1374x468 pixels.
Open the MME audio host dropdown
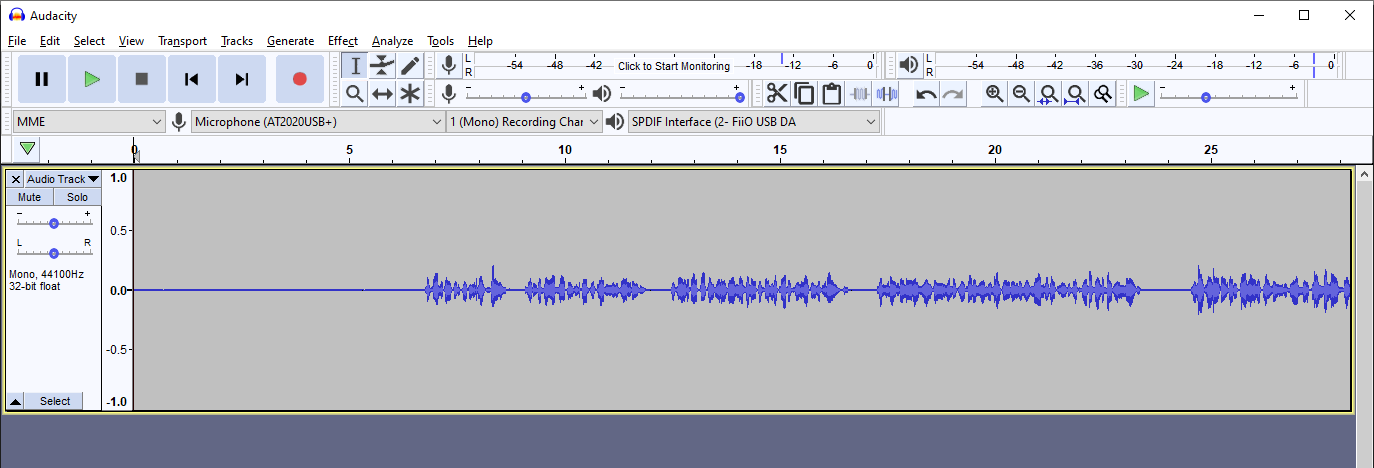[88, 122]
